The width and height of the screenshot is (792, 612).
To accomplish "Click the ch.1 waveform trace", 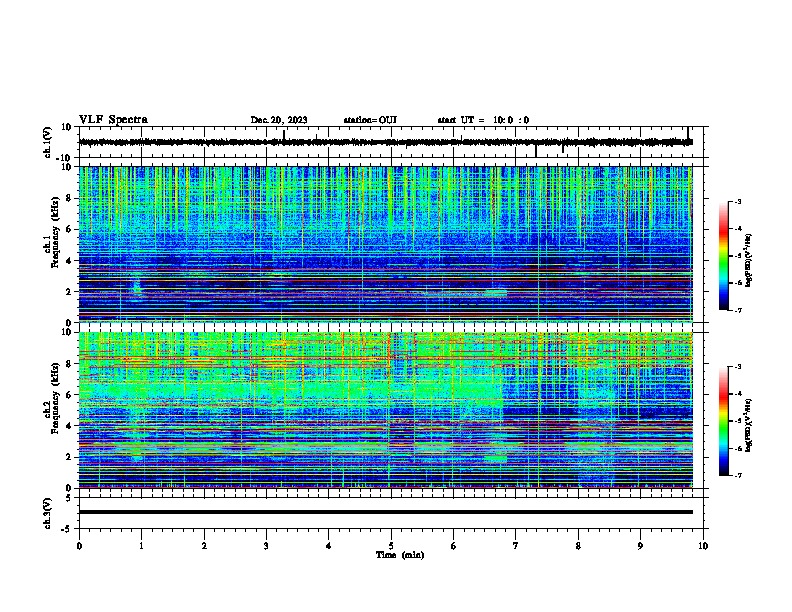I will click(386, 142).
